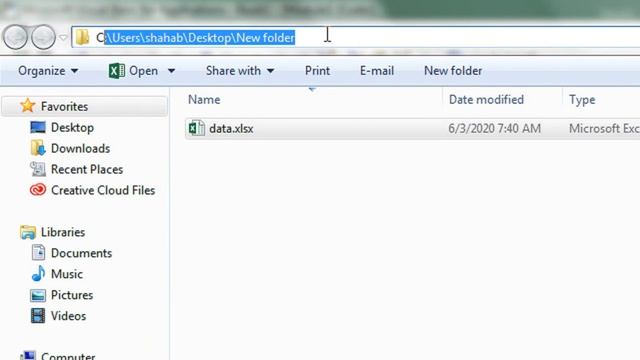Click Print in the toolbar
This screenshot has height=360, width=640.
point(317,71)
